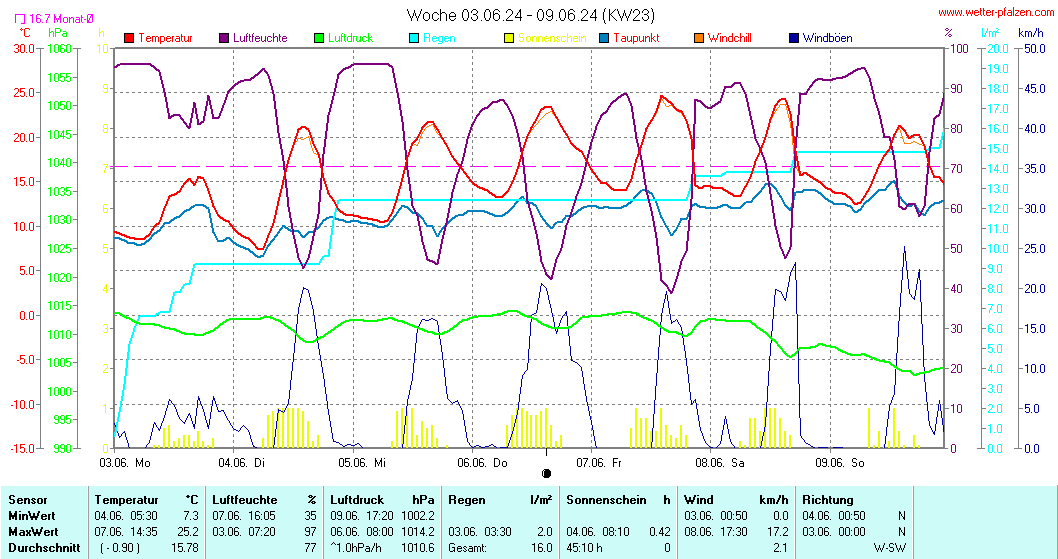
Task: Click the 04.06. Di date label
Action: [x=242, y=462]
